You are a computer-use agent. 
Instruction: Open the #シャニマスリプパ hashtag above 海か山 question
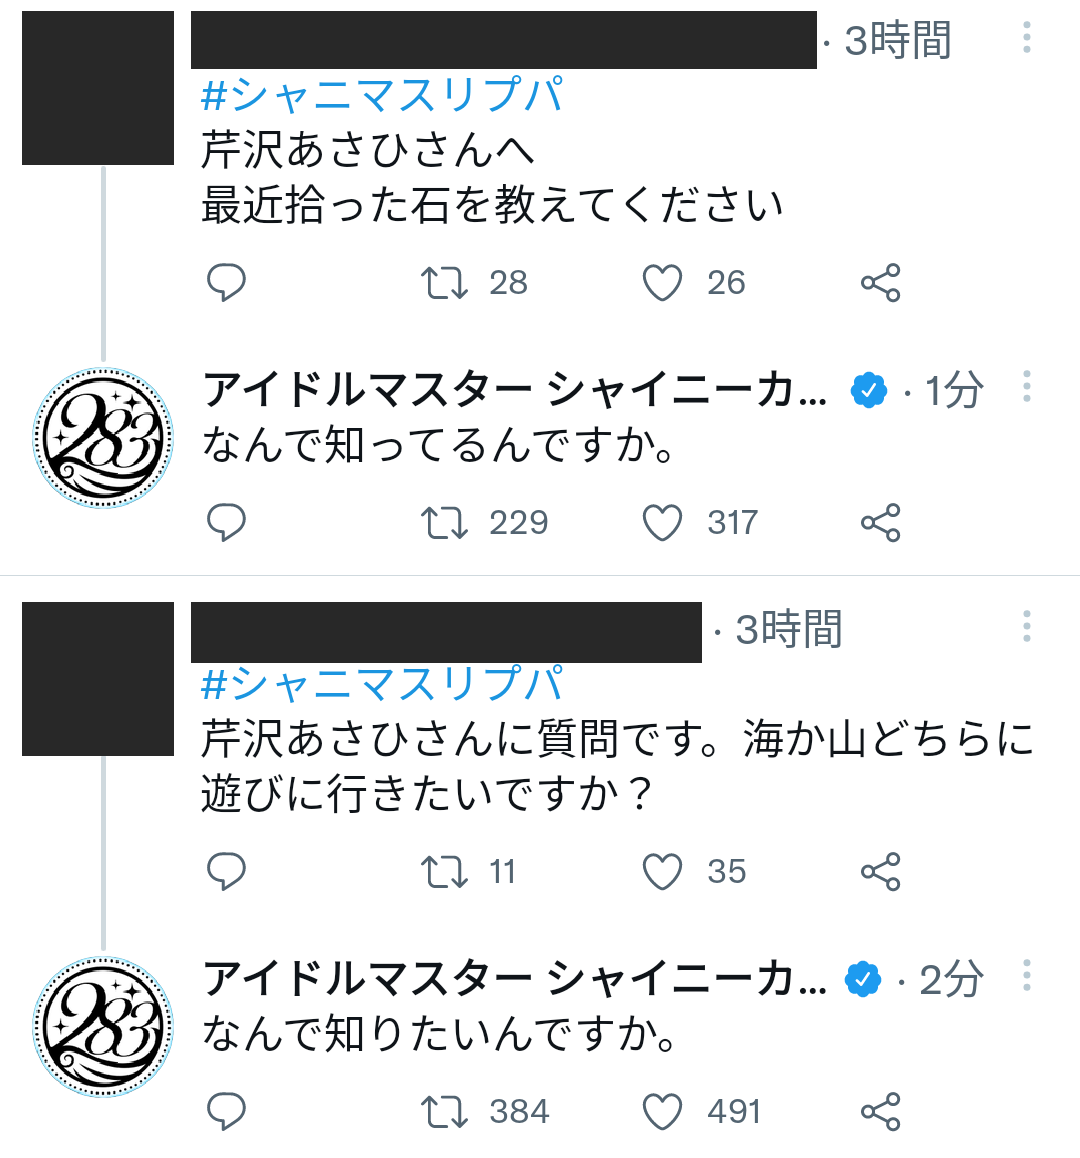[382, 685]
